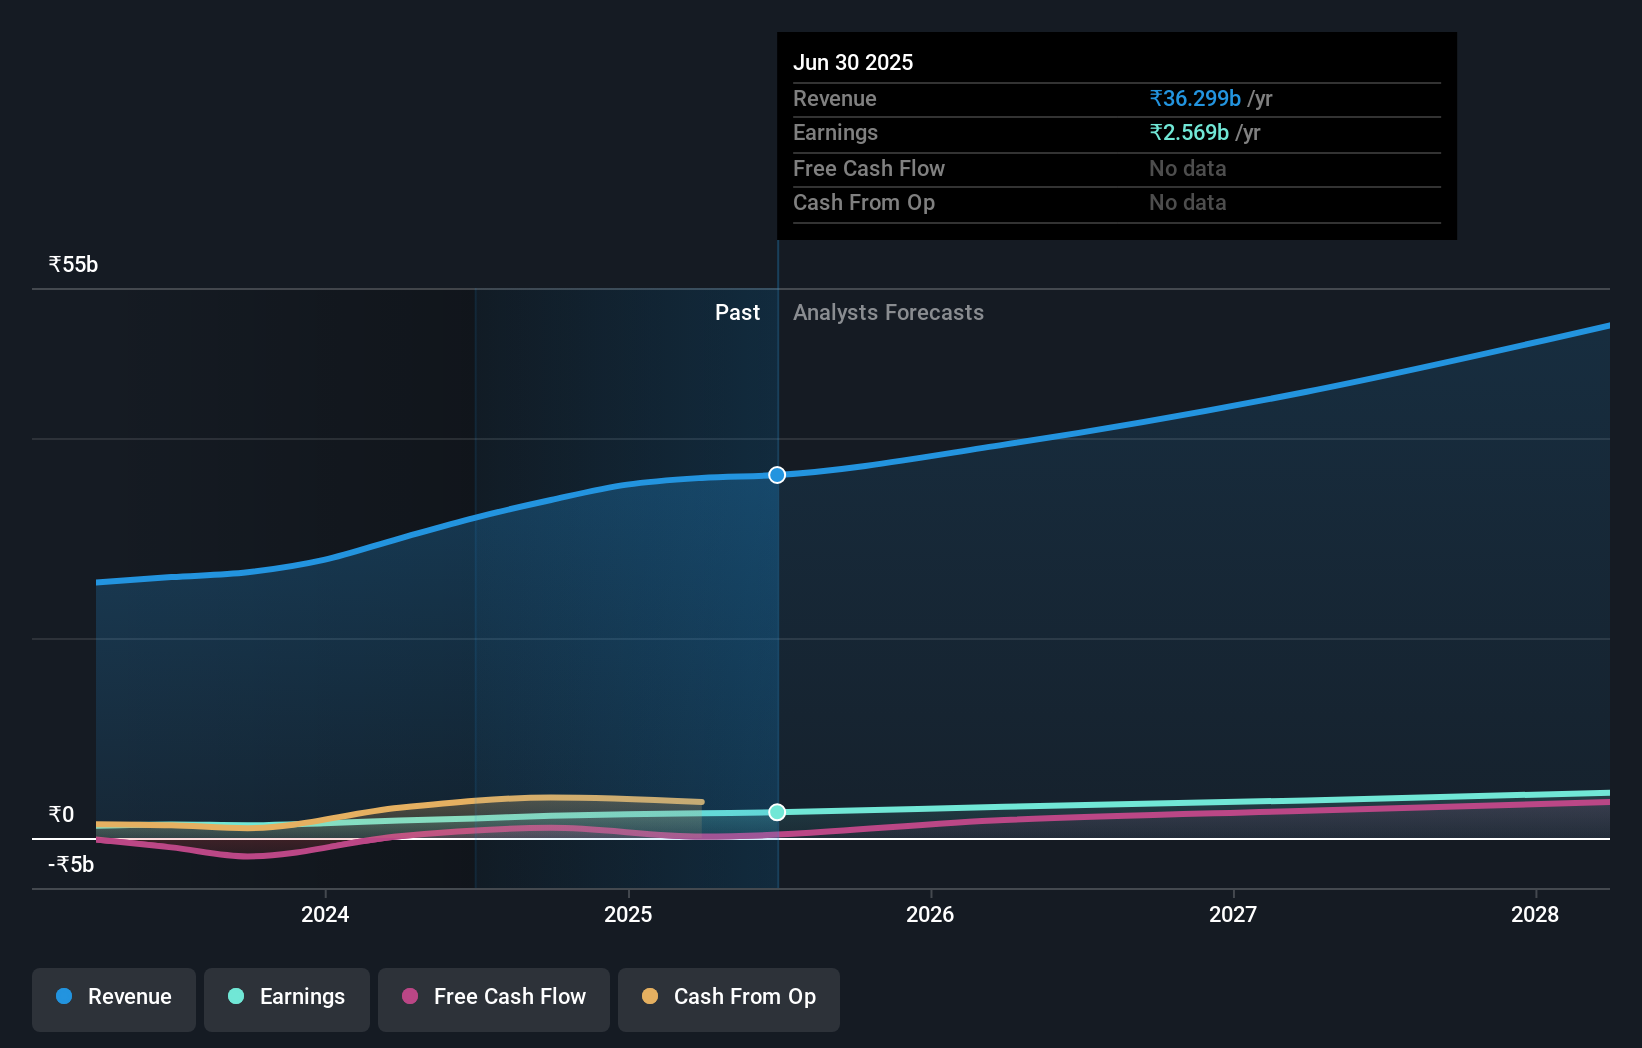Screen dimensions: 1642x1048
Task: Click the 2024 x-axis label
Action: click(x=325, y=914)
